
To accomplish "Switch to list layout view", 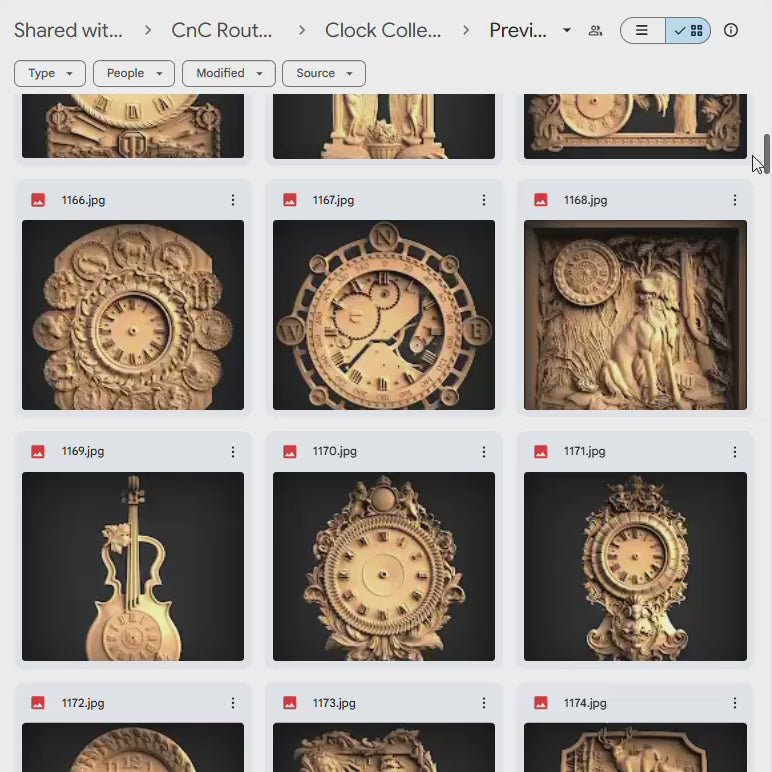I will point(643,31).
